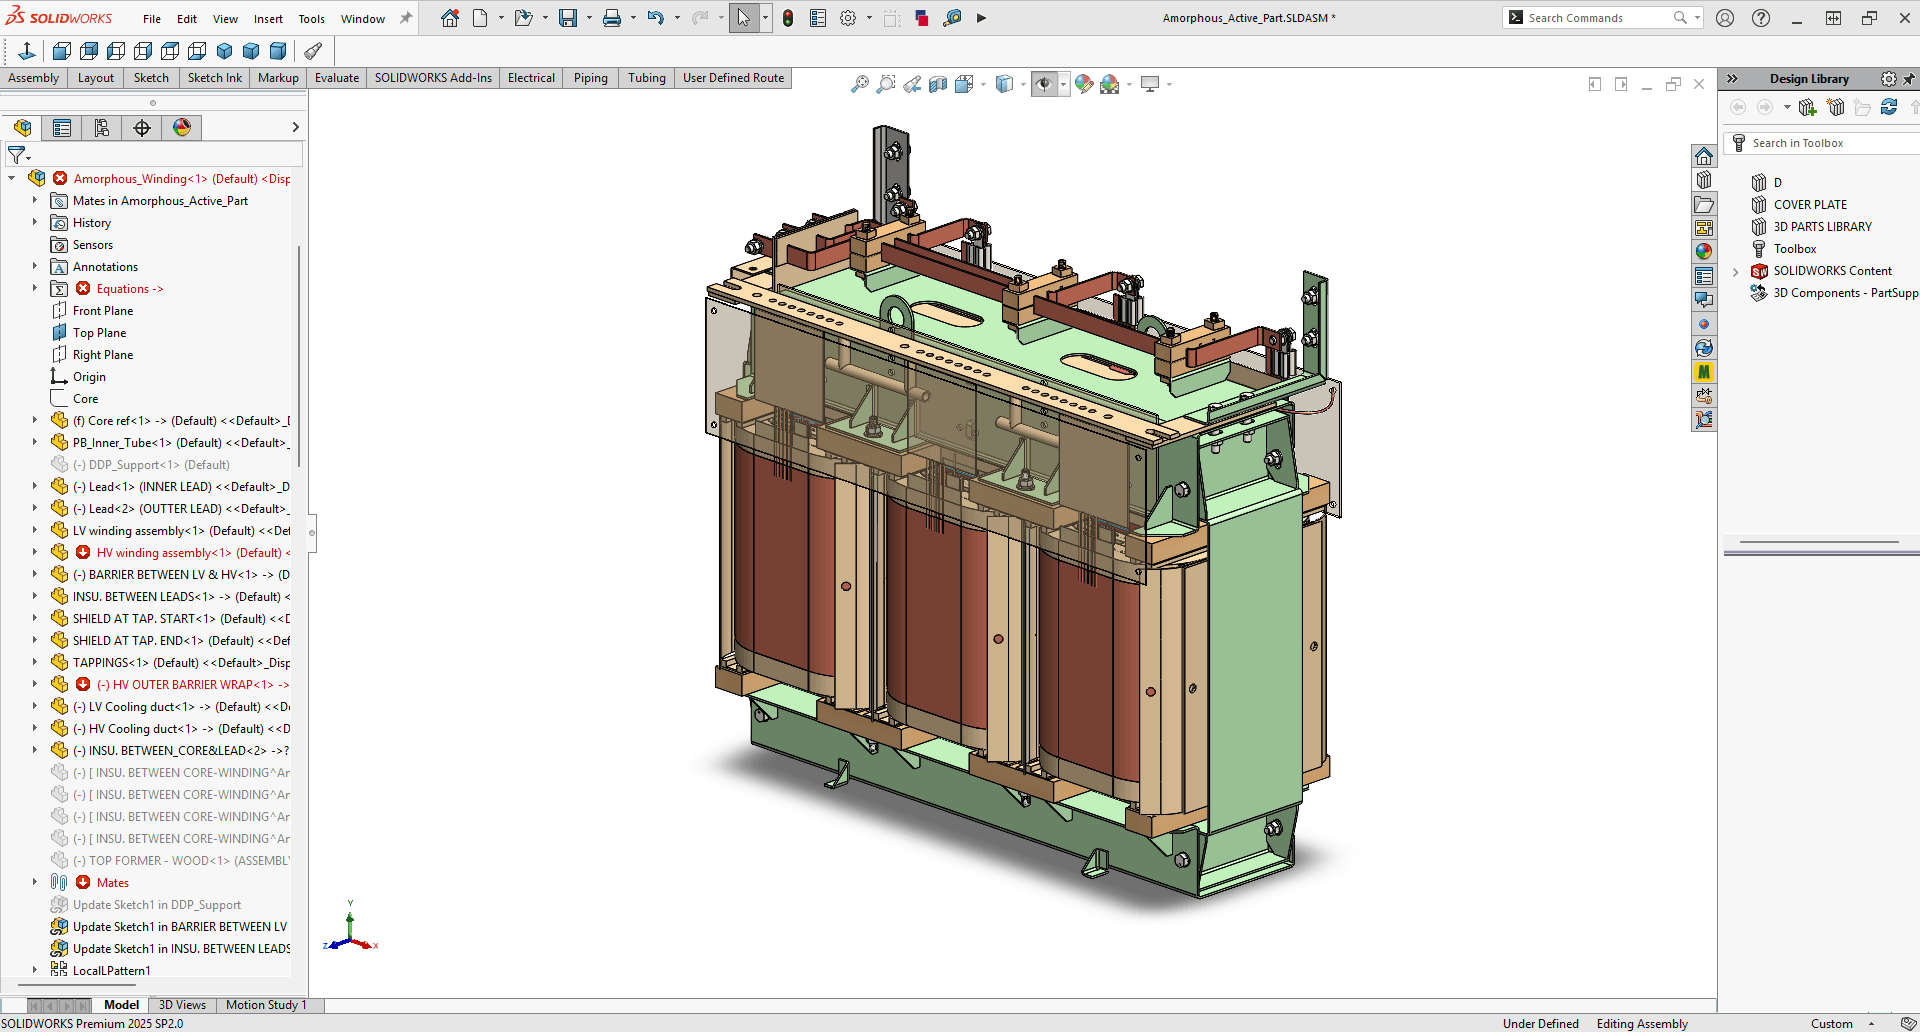Collapse the Amorphous_Winding assembly tree
The image size is (1920, 1032).
point(12,178)
